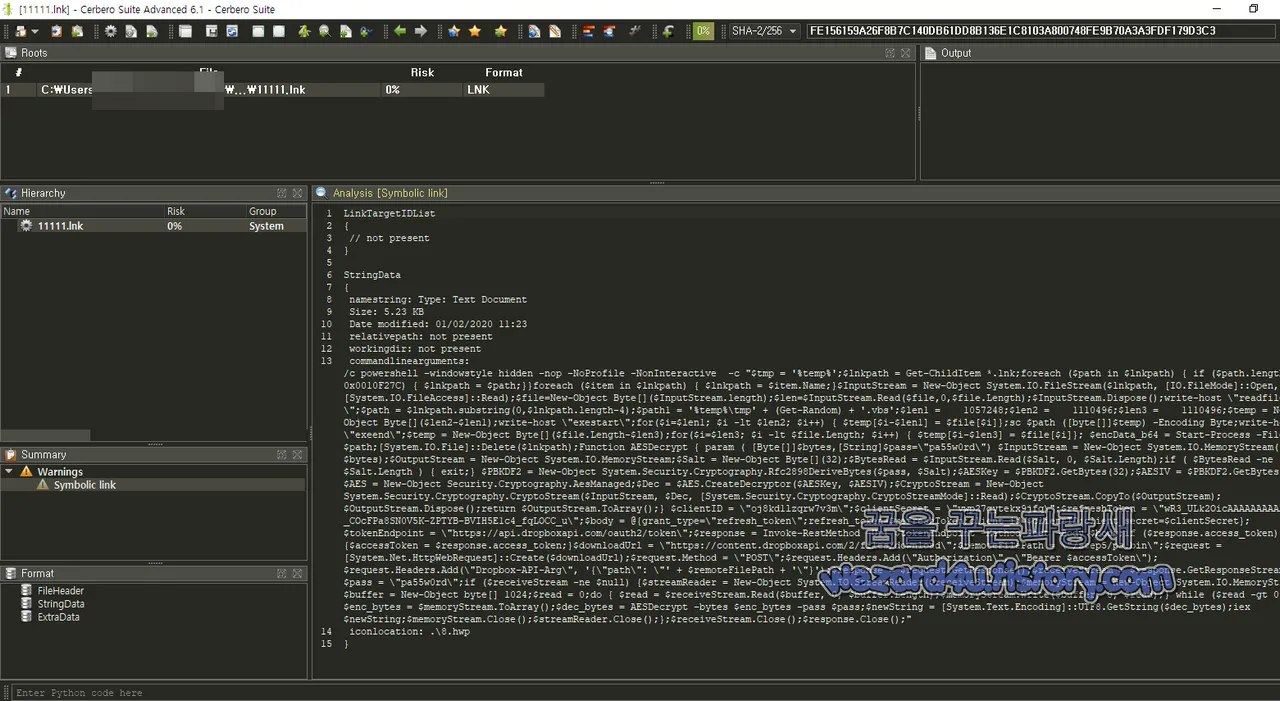This screenshot has width=1280, height=701.
Task: Float the Summary panel using its undock icon
Action: pyautogui.click(x=282, y=454)
